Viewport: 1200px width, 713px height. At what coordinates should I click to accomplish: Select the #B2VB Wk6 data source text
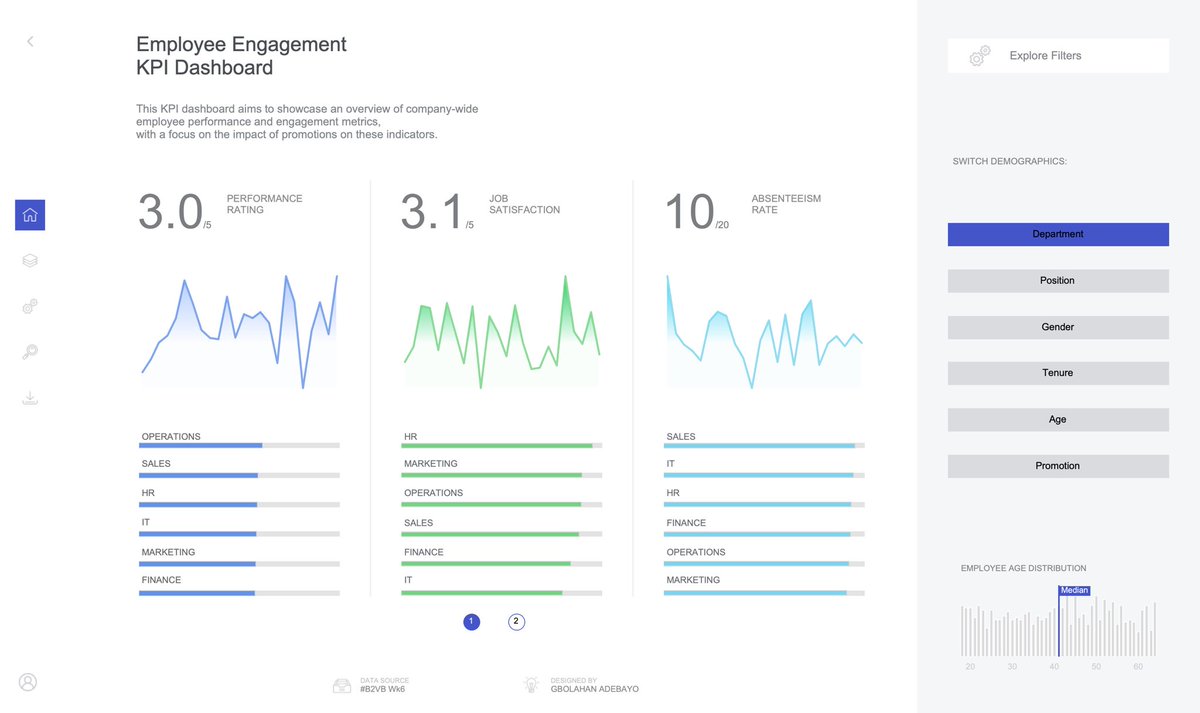pos(383,689)
